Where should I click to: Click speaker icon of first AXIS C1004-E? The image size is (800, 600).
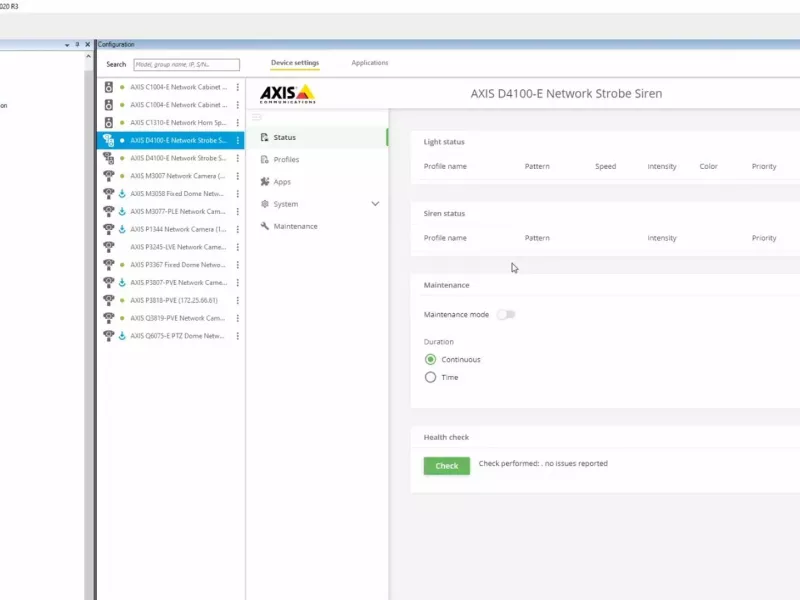109,87
